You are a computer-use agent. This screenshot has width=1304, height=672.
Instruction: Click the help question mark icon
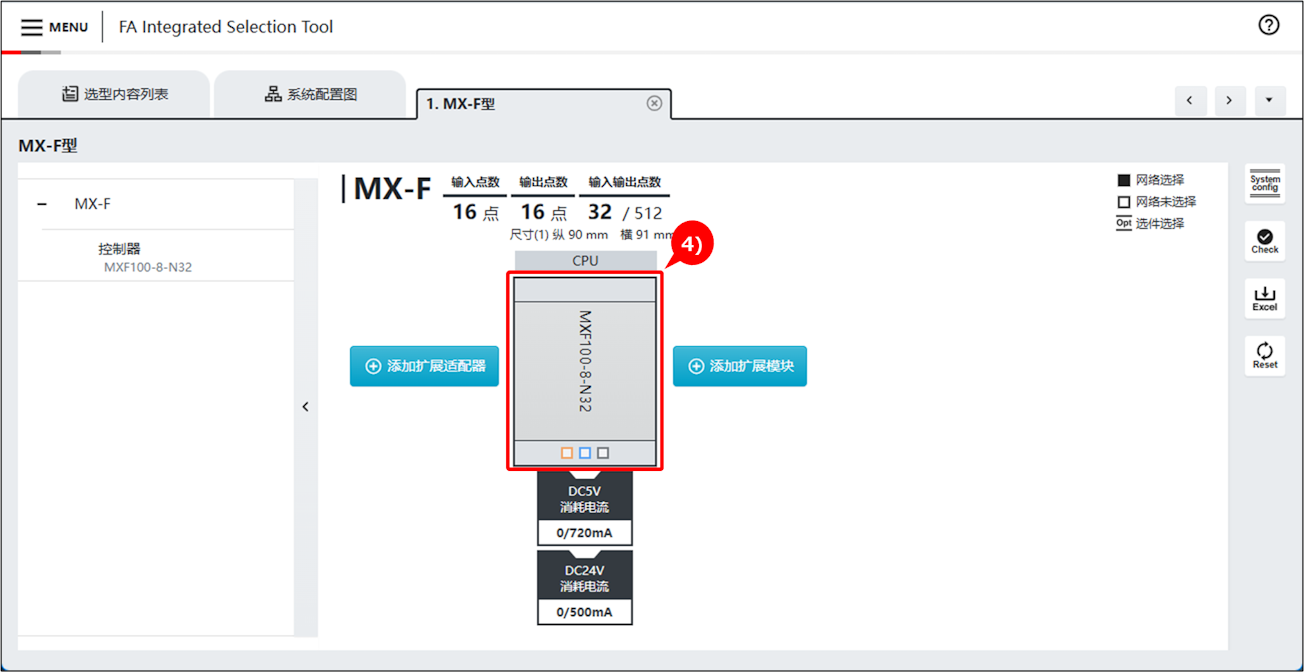pyautogui.click(x=1268, y=25)
